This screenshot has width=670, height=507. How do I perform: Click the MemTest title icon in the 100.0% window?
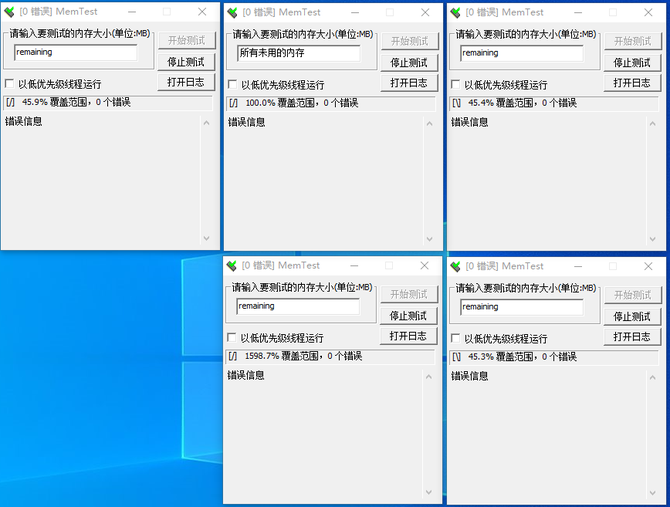tap(233, 12)
